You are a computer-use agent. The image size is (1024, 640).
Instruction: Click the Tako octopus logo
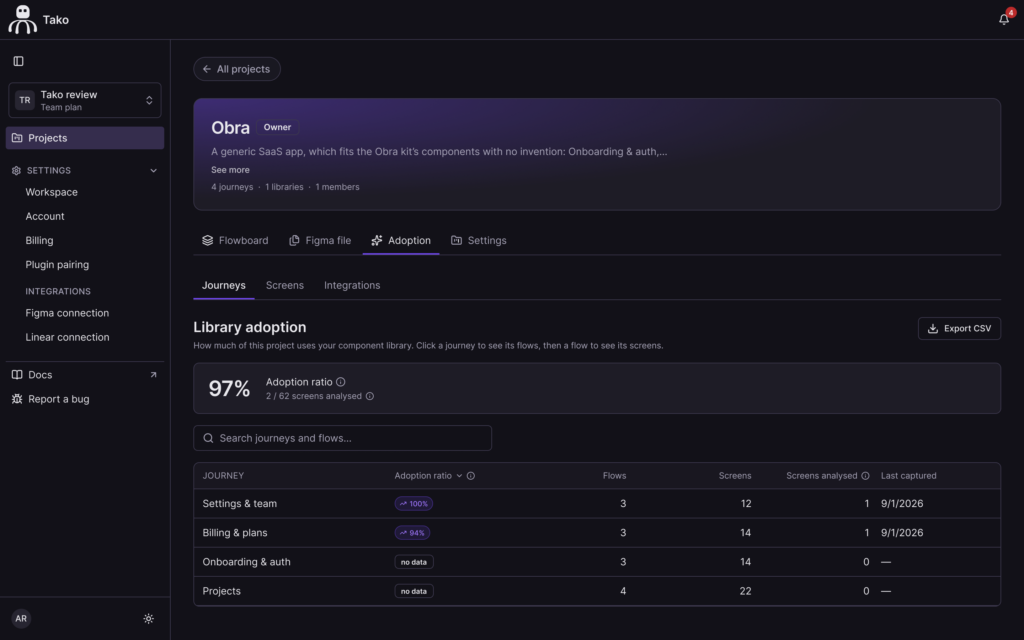[x=22, y=20]
